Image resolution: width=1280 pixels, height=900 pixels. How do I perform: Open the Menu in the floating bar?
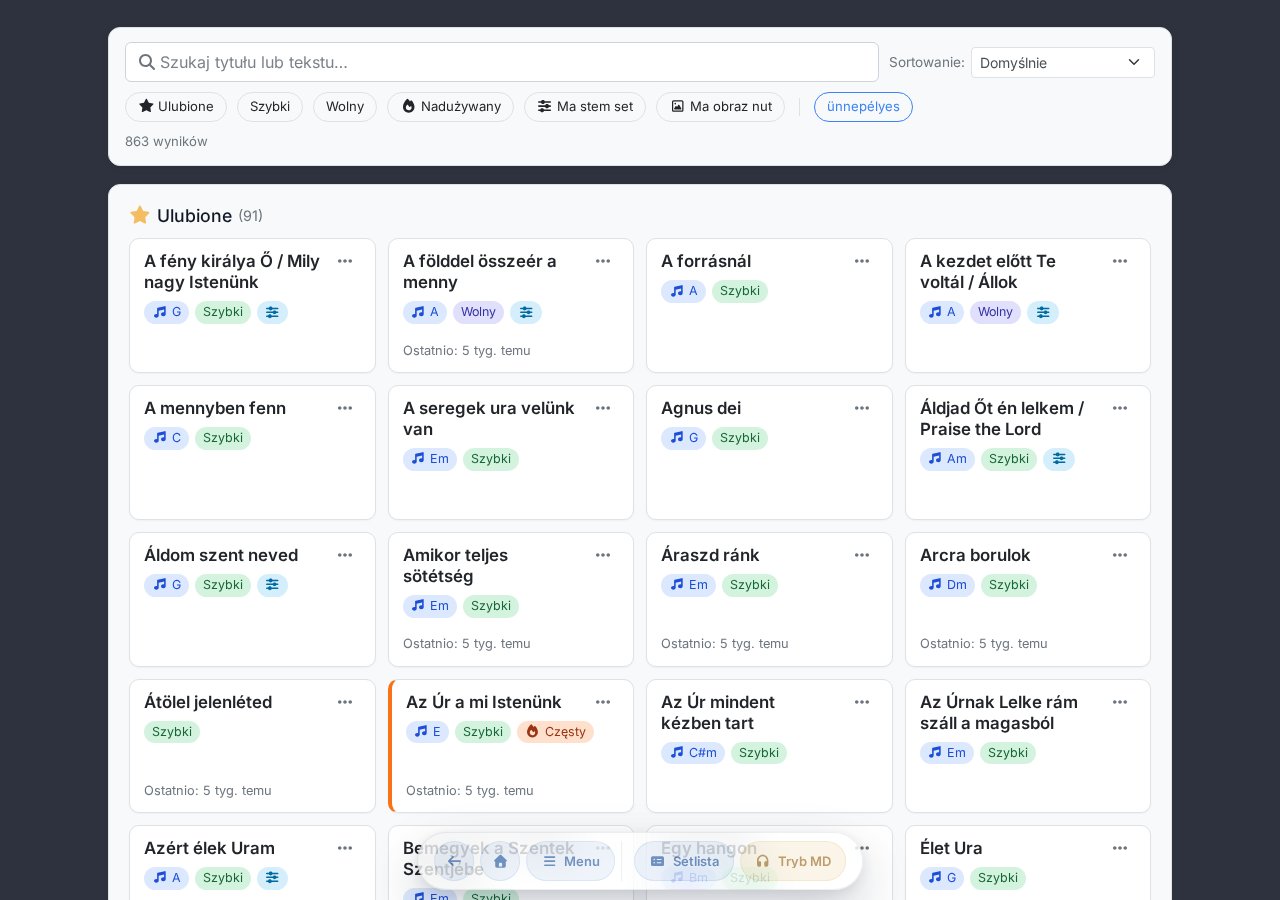[570, 861]
